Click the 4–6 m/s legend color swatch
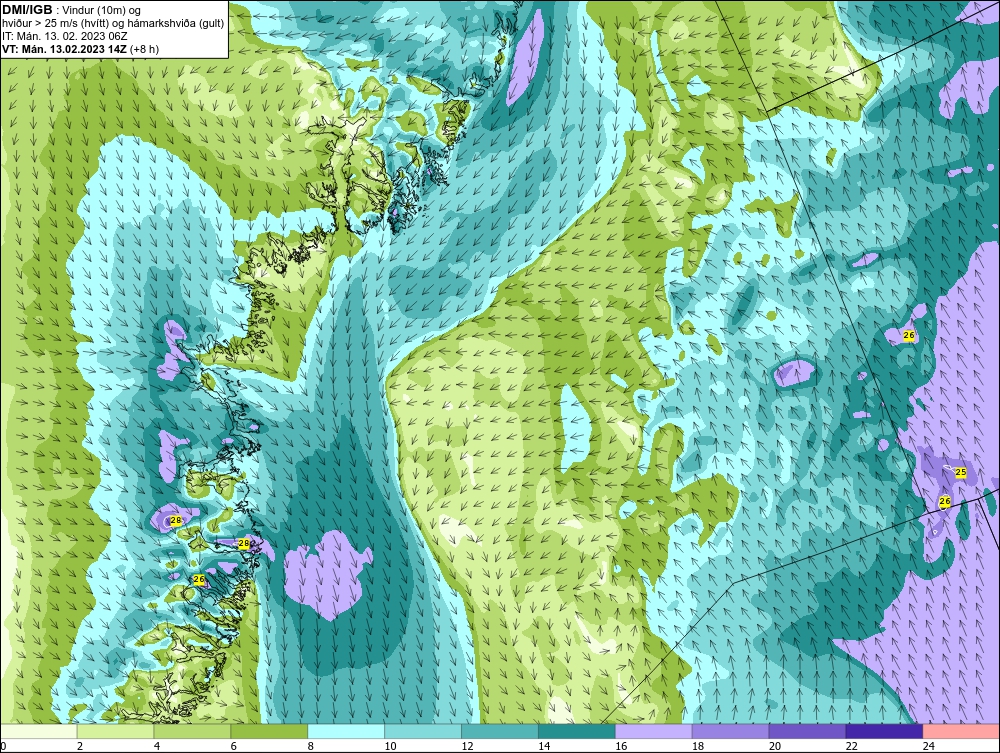Screen dimensions: 1000x753 point(192,731)
